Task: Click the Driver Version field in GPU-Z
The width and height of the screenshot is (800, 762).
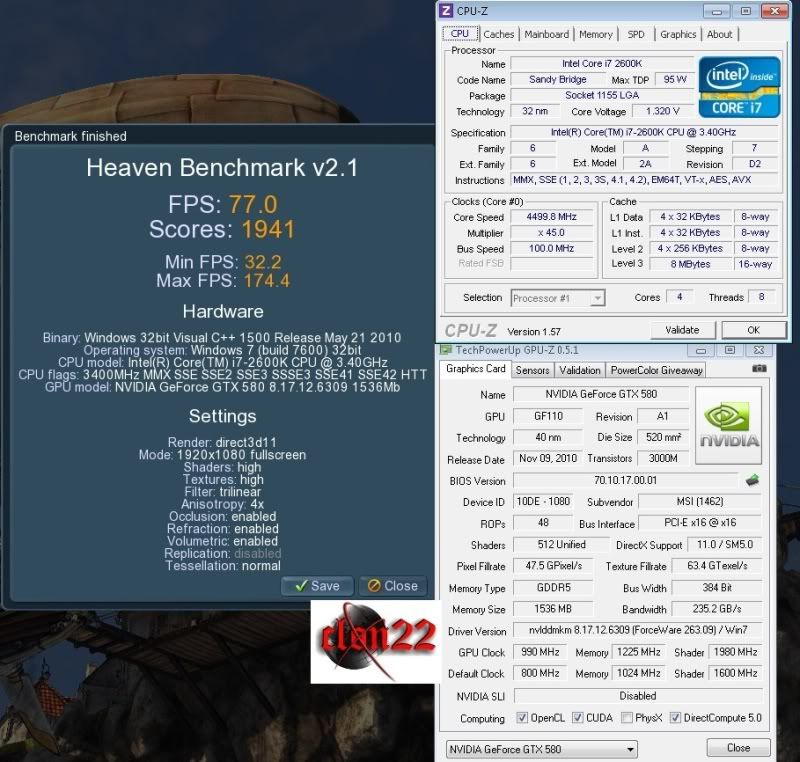Action: point(638,630)
